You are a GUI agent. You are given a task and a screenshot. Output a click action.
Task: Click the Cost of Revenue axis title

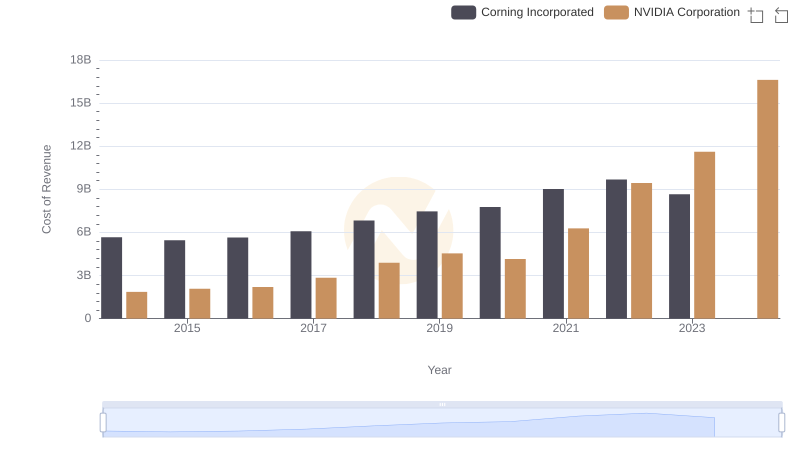tap(47, 189)
